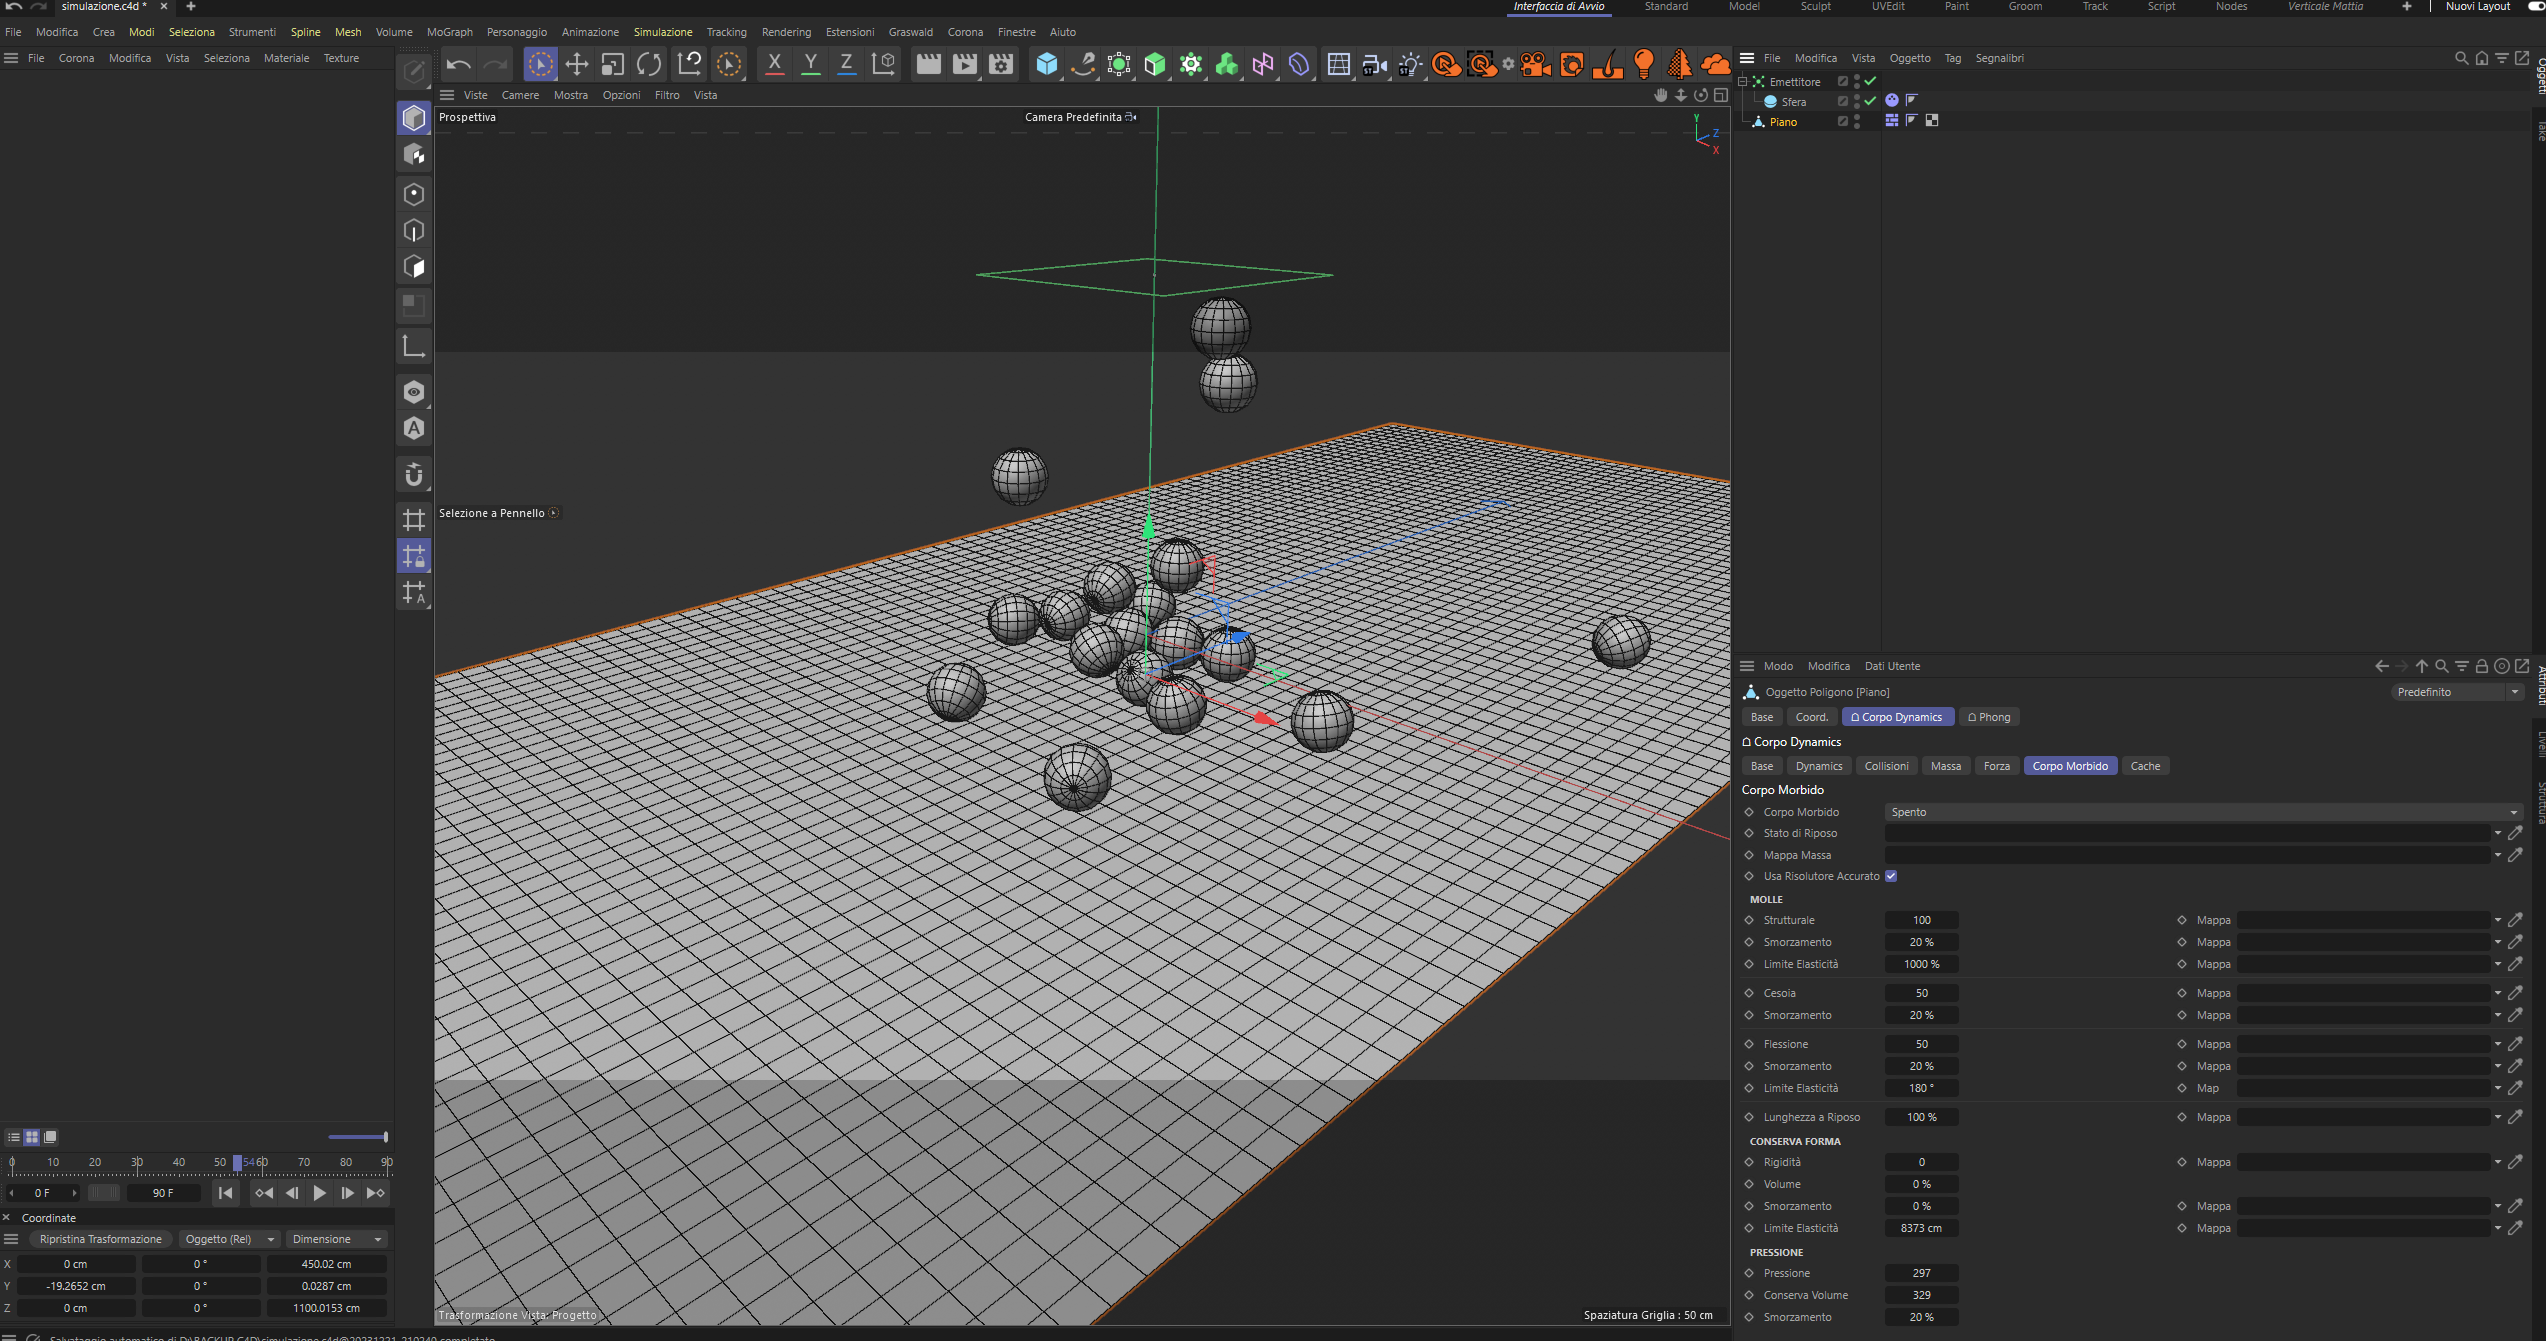The image size is (2546, 1341).
Task: Click the green MoGraph Cloner icon
Action: [x=1226, y=65]
